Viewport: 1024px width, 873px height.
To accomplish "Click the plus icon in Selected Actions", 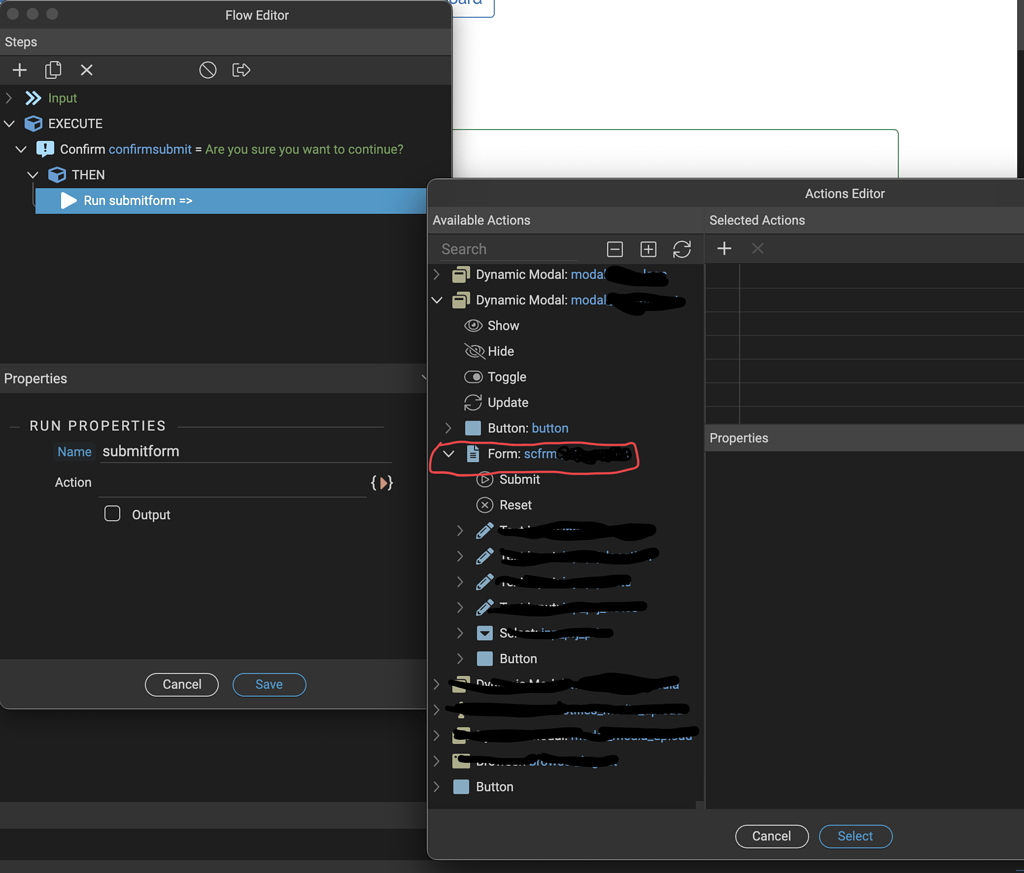I will tap(724, 248).
